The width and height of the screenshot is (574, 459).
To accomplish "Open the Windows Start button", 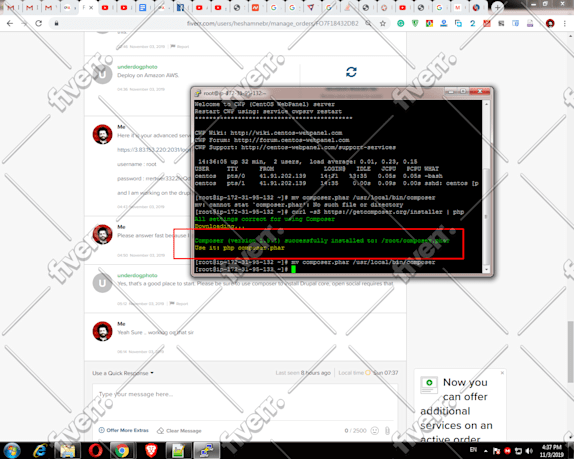I will tap(12, 451).
